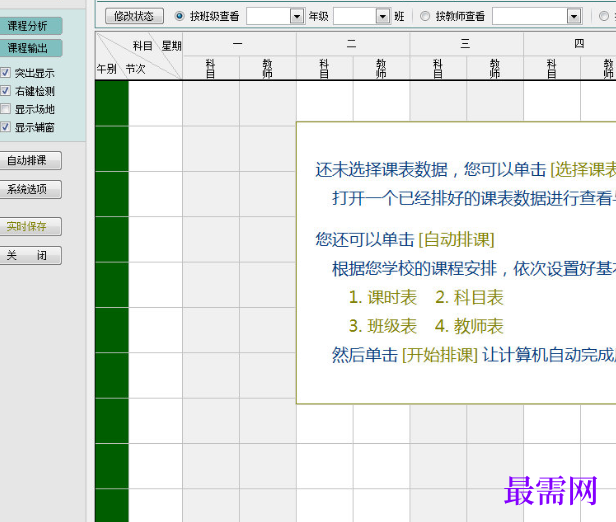Image resolution: width=616 pixels, height=522 pixels.
Task: Toggle the 突出显示 checkbox
Action: pyautogui.click(x=6, y=73)
